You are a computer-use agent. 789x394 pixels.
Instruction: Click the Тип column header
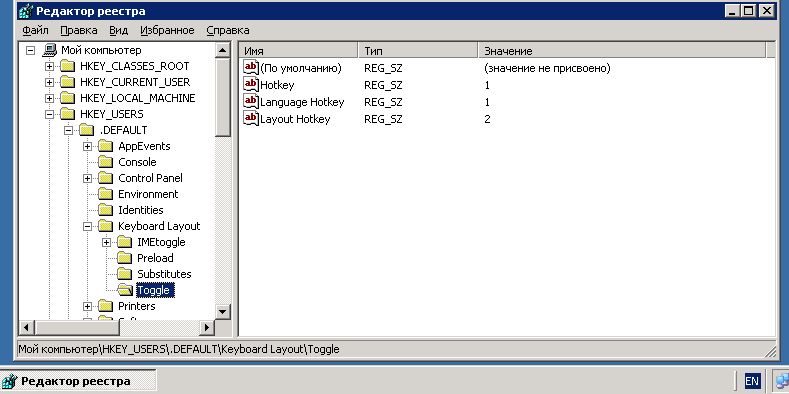[418, 51]
